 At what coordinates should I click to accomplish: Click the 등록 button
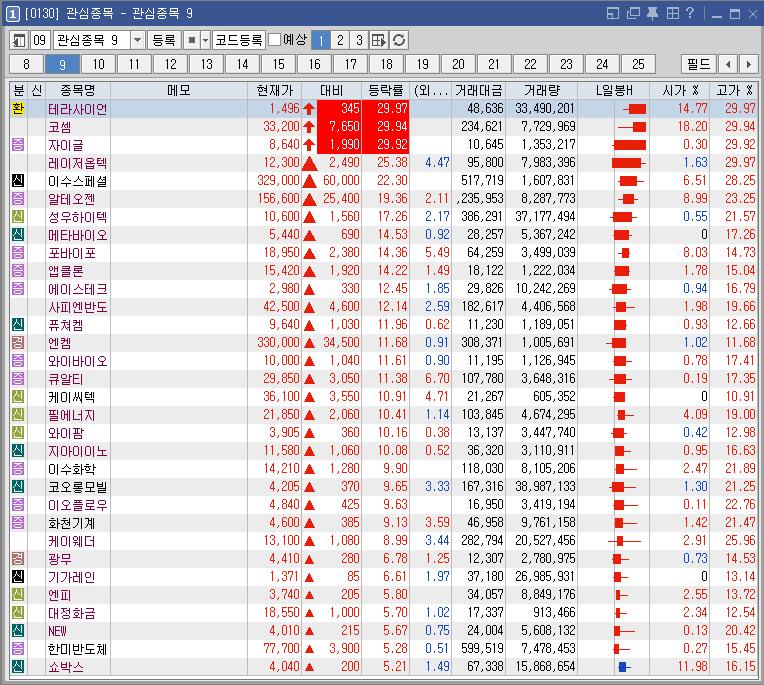pos(164,40)
